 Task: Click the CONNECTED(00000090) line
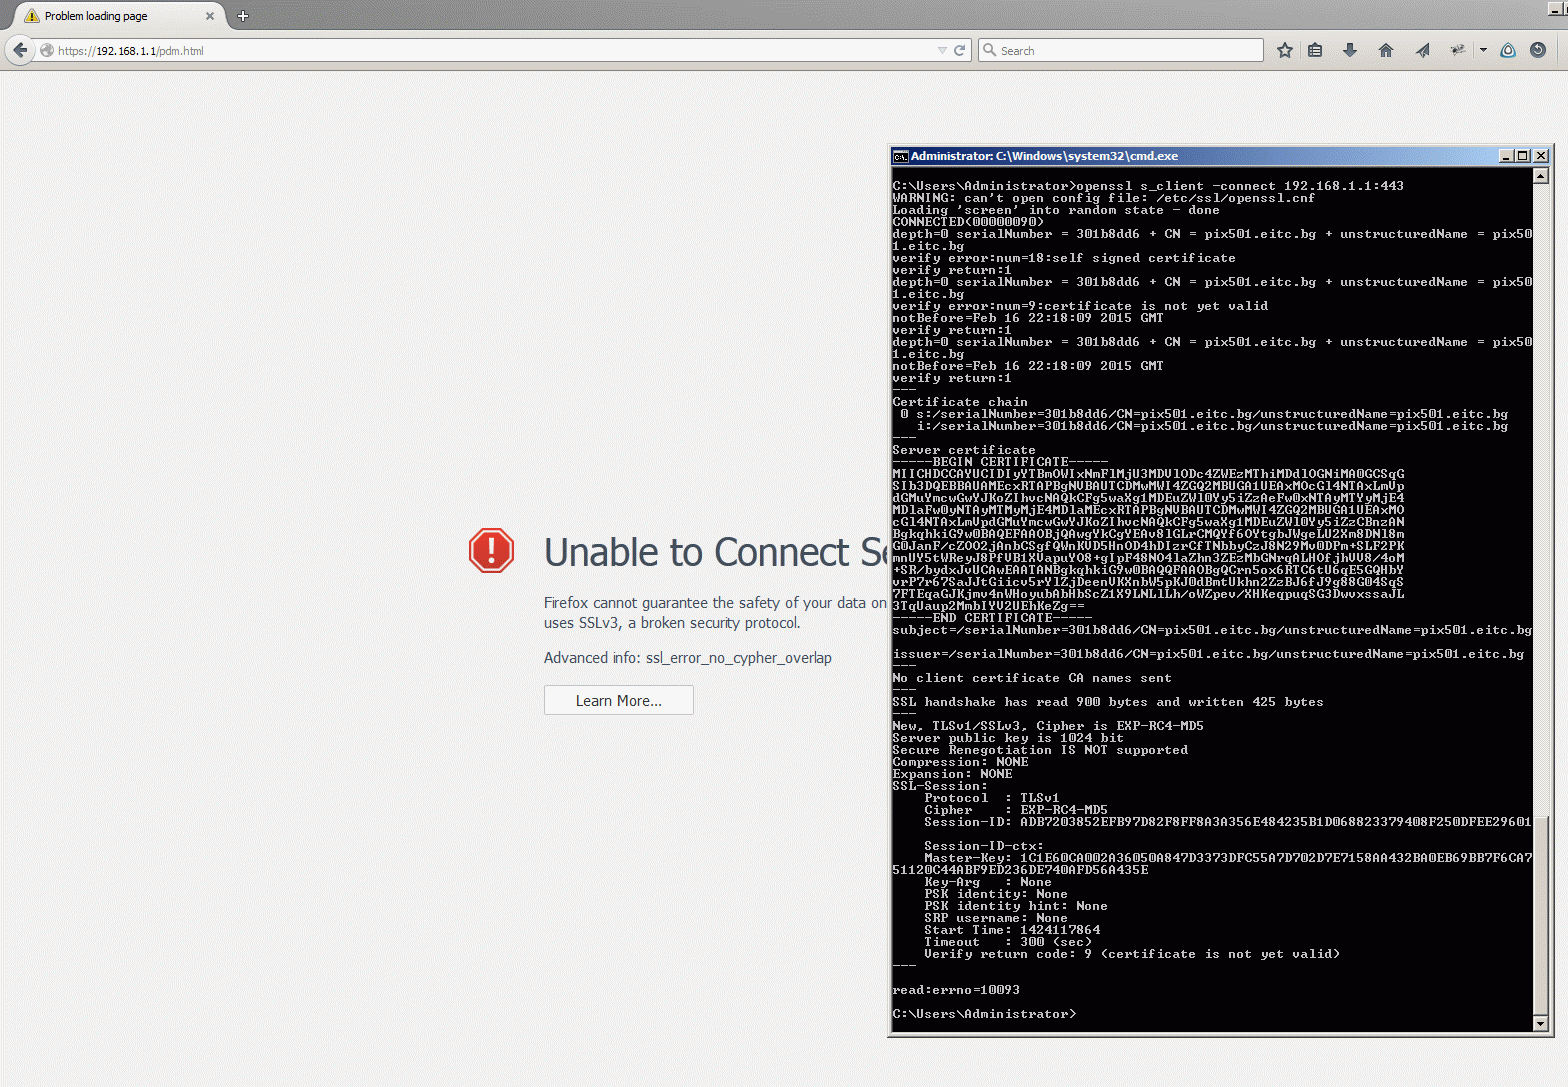(968, 222)
